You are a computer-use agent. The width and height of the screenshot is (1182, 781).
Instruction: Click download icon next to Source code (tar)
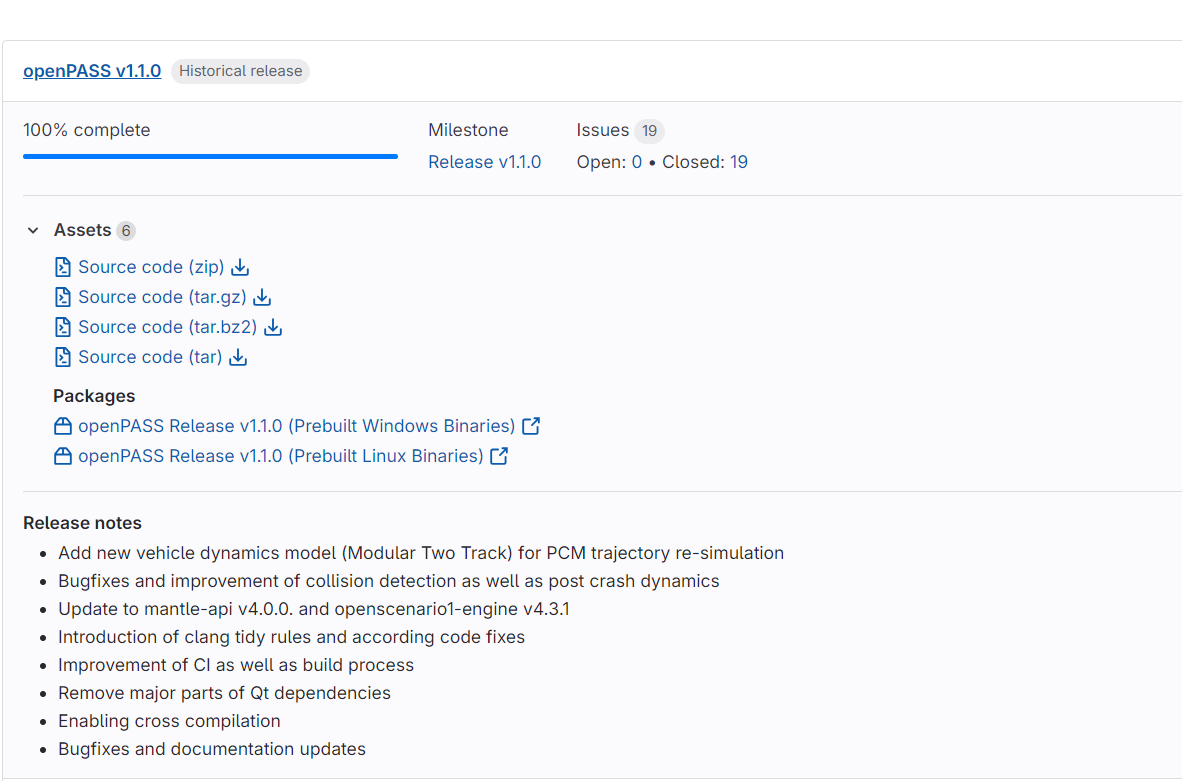pyautogui.click(x=237, y=357)
